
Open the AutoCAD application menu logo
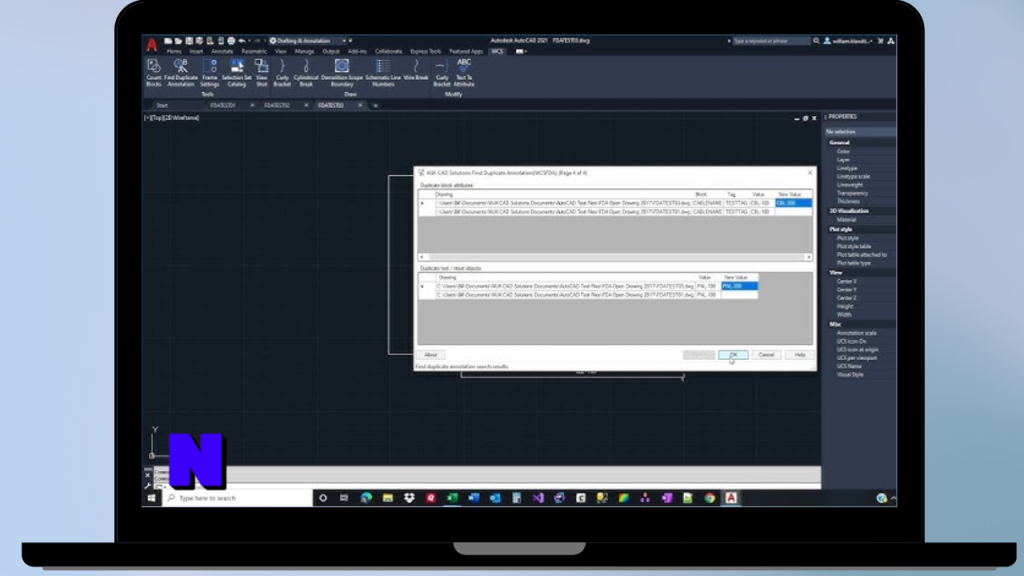[152, 44]
